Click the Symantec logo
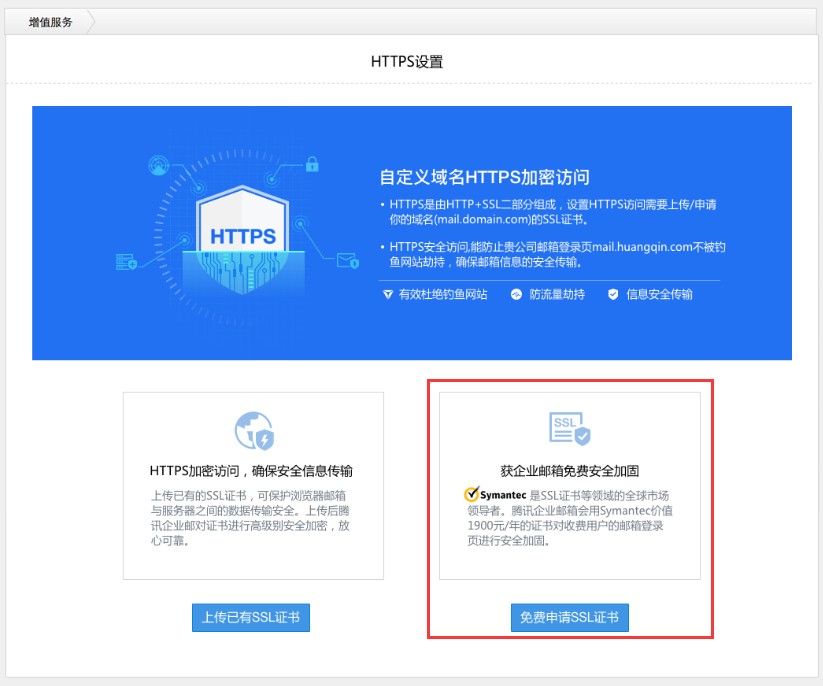The image size is (823, 686). [x=487, y=495]
